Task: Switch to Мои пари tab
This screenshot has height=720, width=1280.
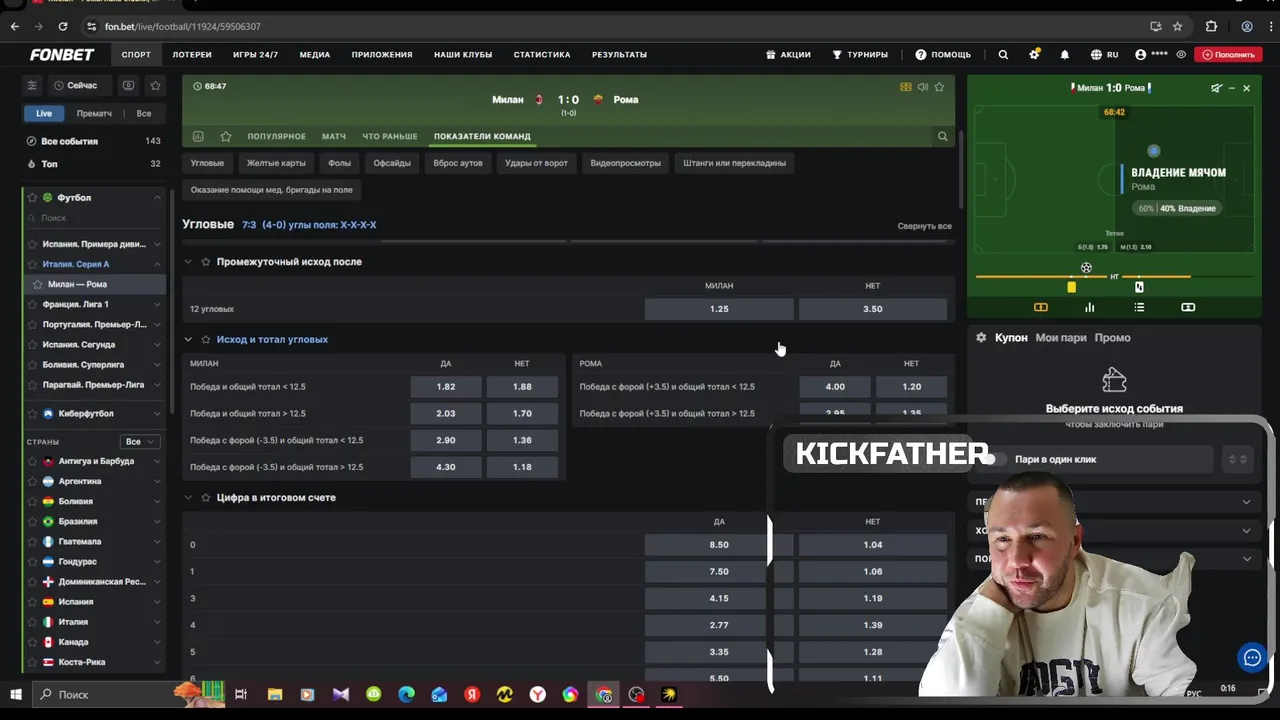Action: (1061, 338)
